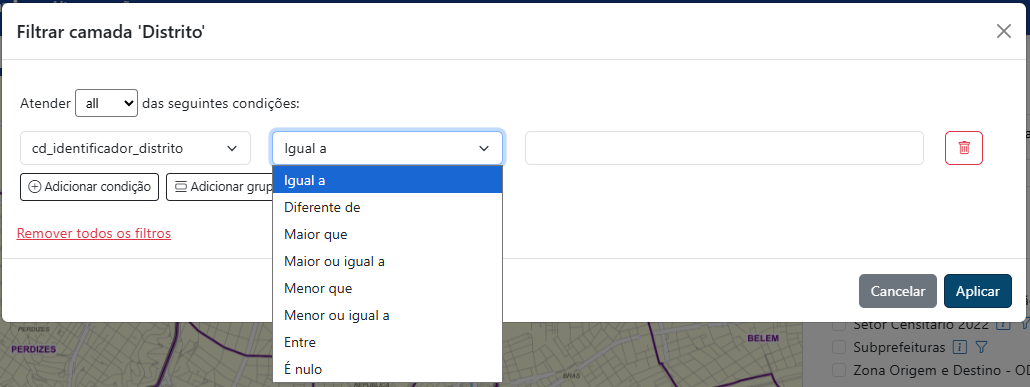Screen dimensions: 1030x387
Task: Check the Setor Censitário 2022 layer checkbox
Action: [839, 326]
